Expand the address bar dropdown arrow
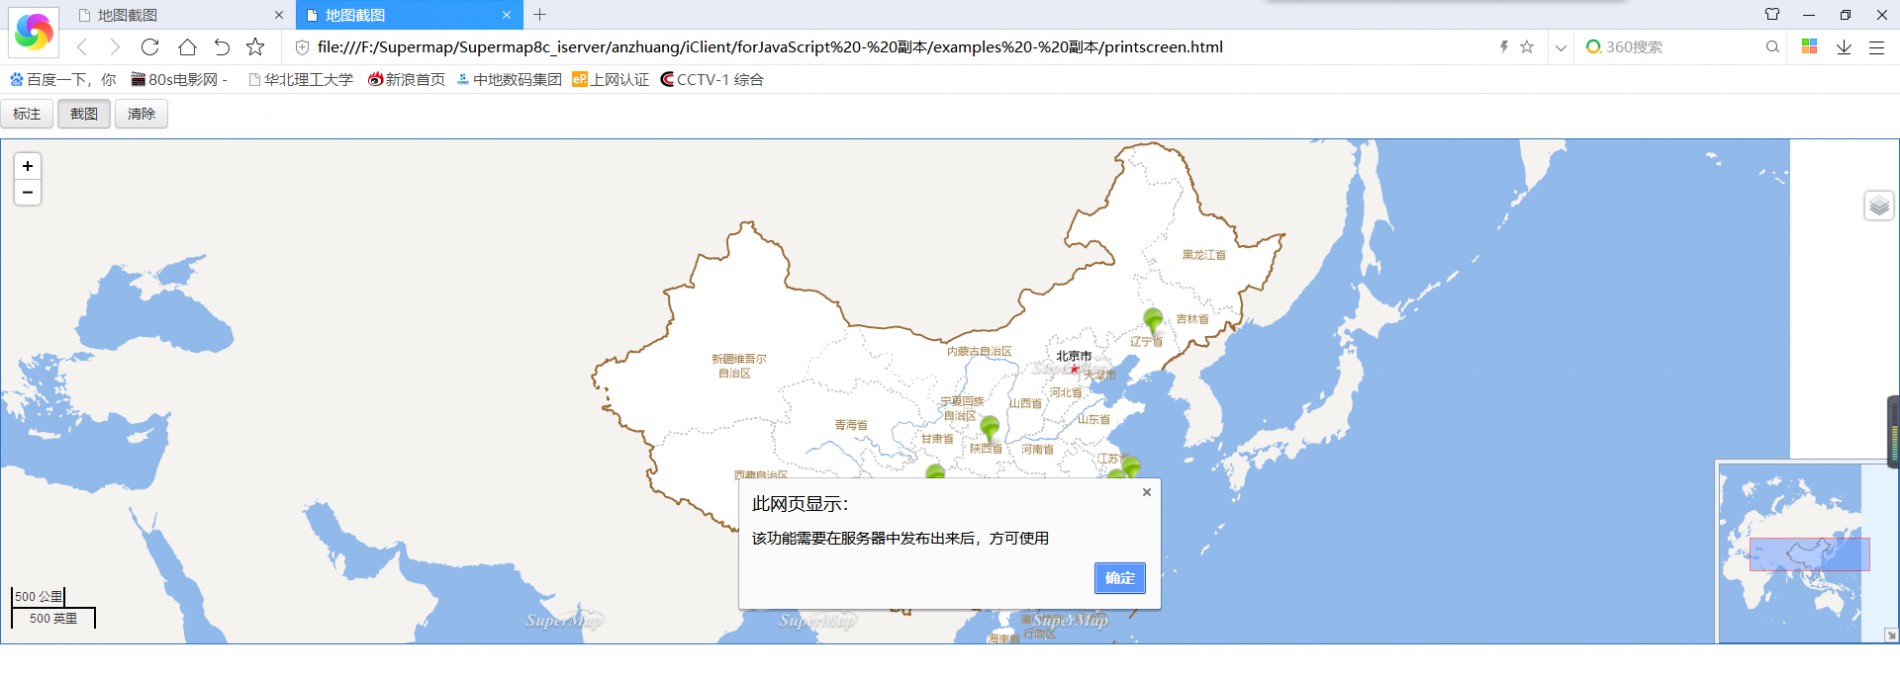 [1560, 47]
